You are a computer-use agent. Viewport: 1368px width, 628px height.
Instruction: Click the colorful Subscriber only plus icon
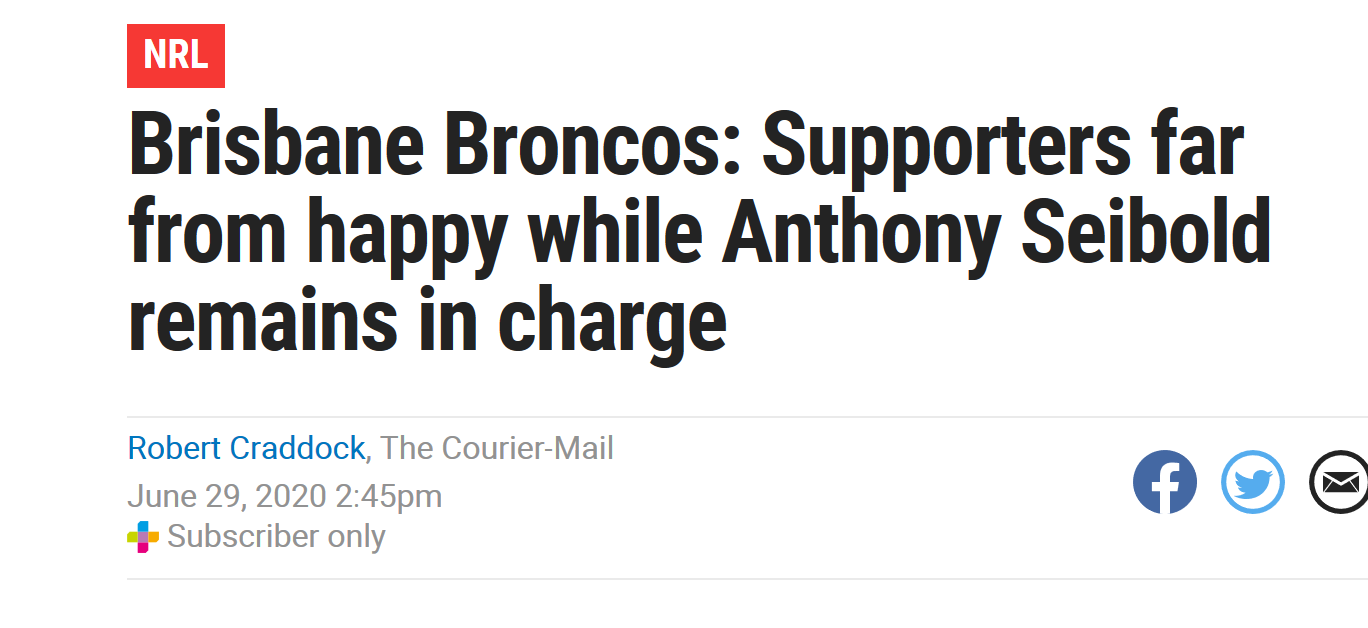pos(143,537)
